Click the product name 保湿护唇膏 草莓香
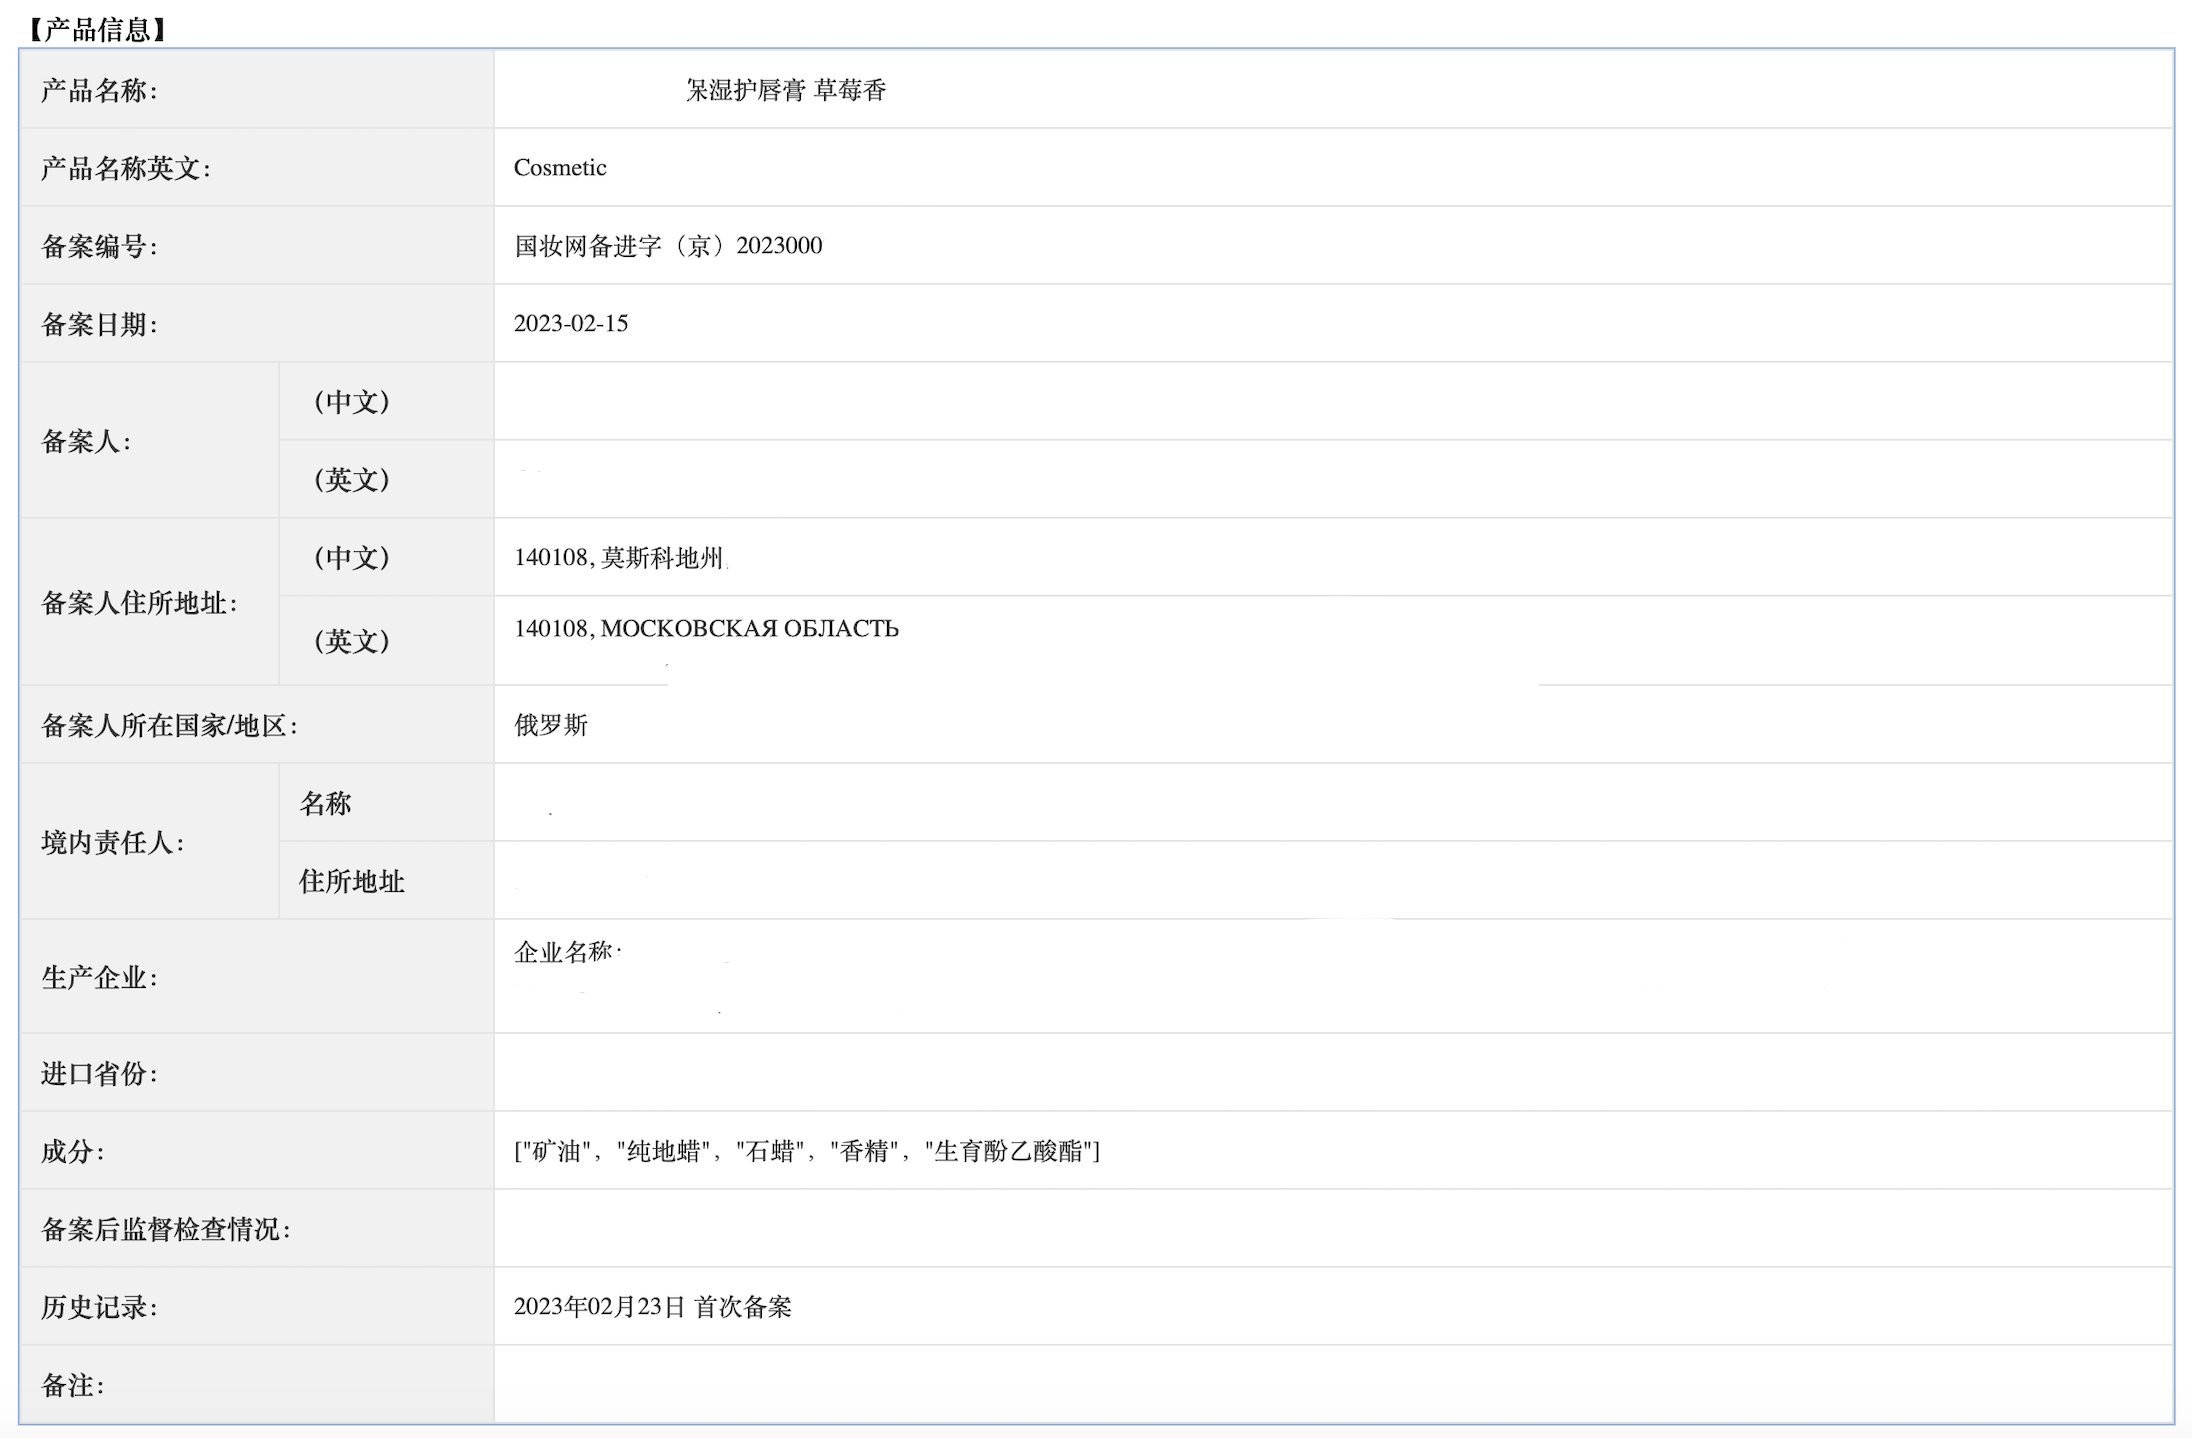The image size is (2192, 1438). coord(786,90)
